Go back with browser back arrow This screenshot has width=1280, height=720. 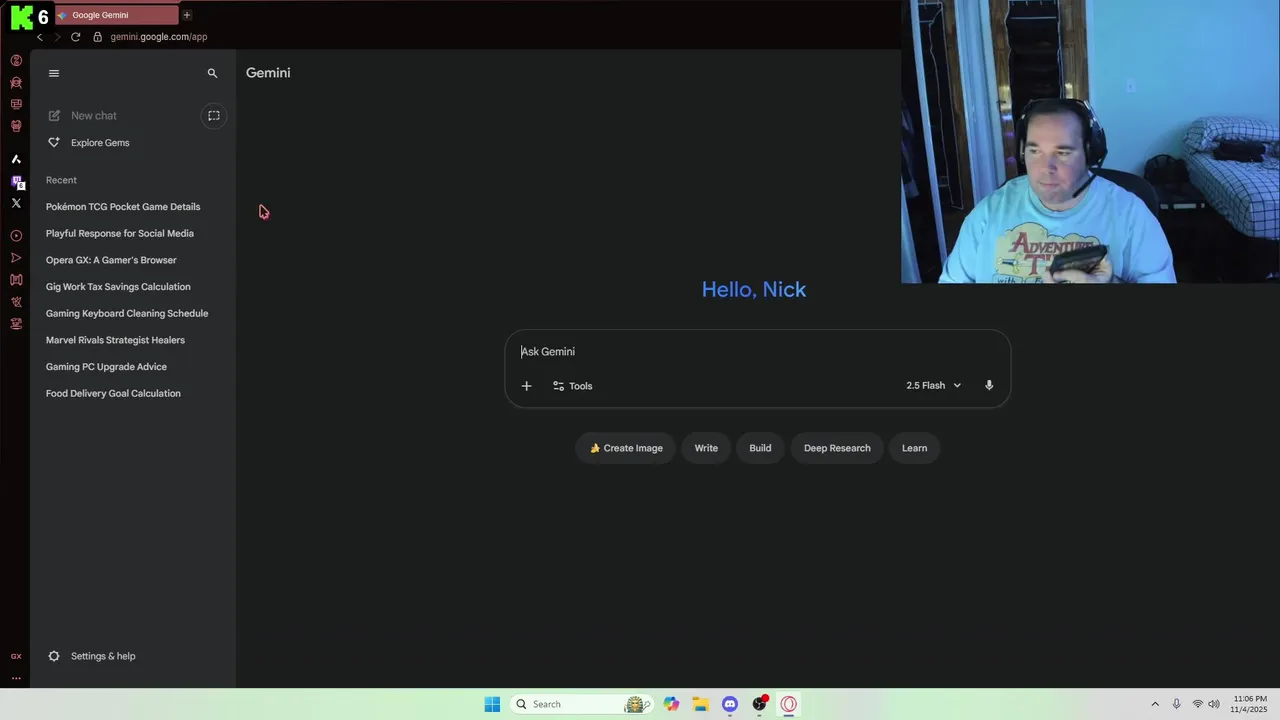click(x=40, y=37)
